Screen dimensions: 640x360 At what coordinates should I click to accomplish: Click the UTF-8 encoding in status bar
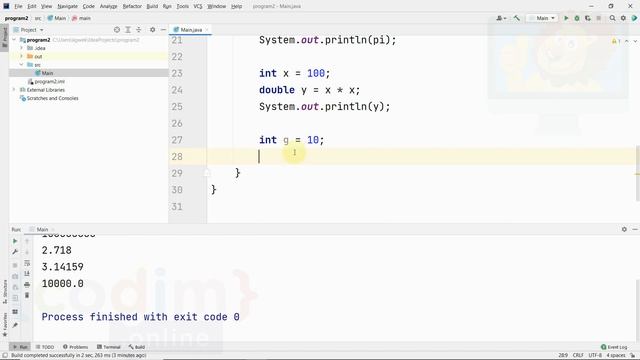click(x=595, y=355)
